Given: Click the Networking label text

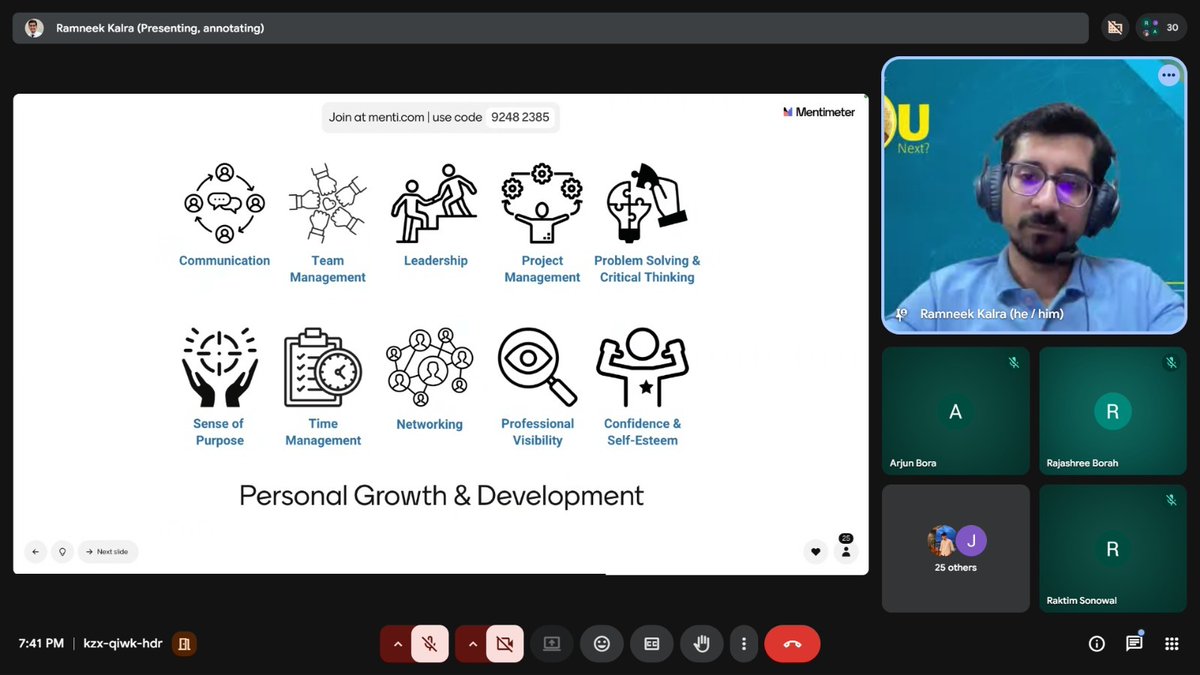Looking at the screenshot, I should (x=430, y=425).
